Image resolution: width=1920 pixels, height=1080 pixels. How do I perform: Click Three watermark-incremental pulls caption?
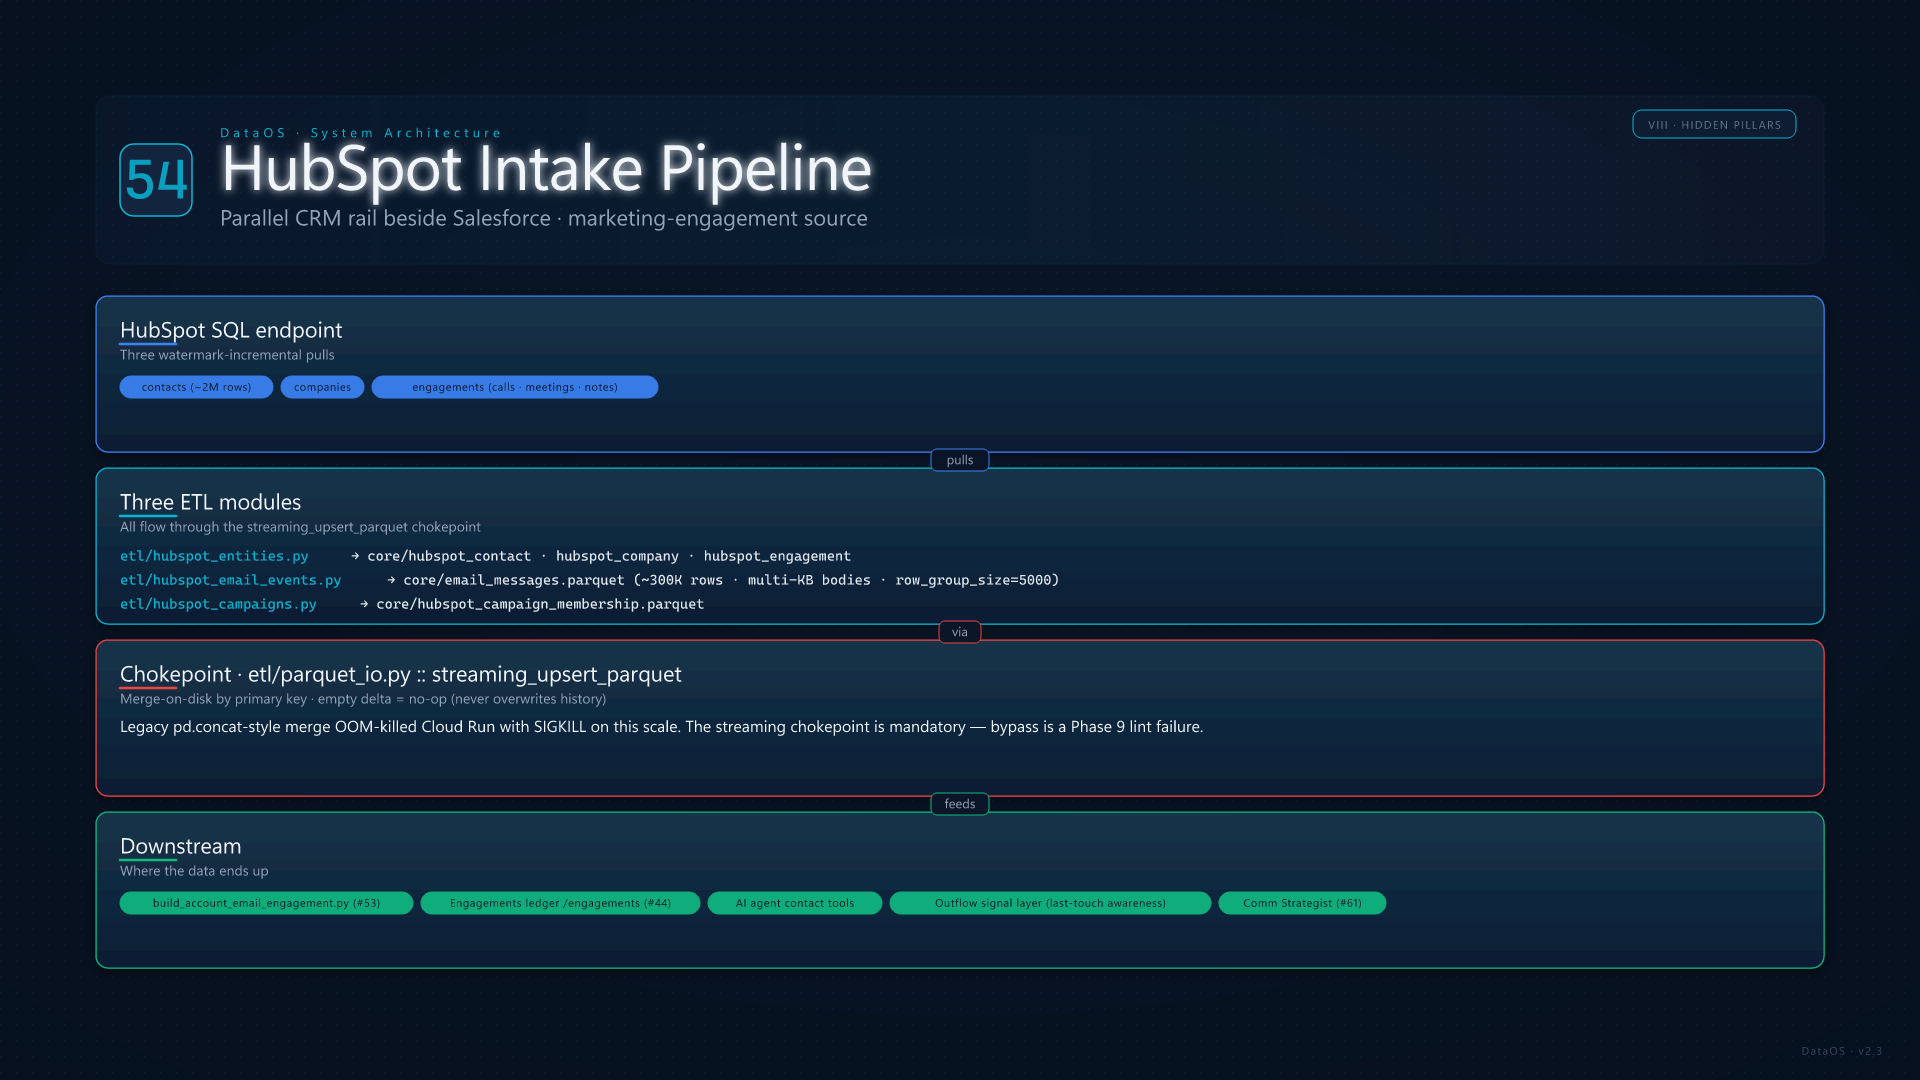(x=227, y=355)
